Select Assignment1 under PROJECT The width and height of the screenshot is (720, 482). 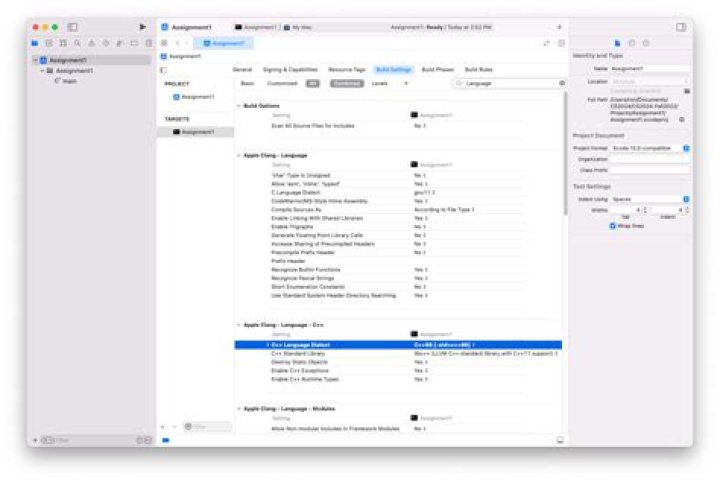(x=194, y=97)
